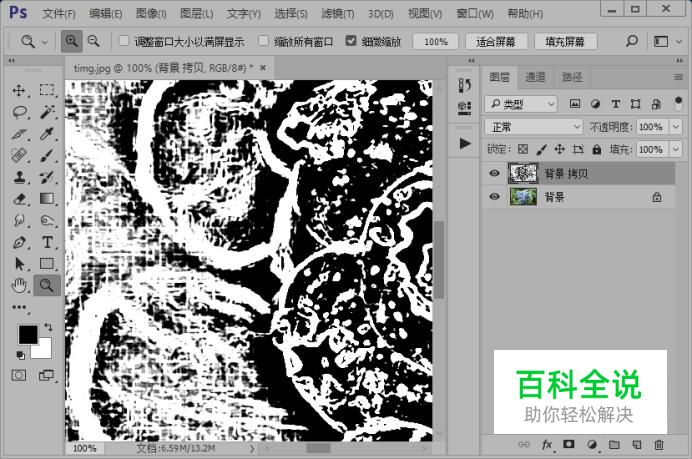Switch to the 通道 tab
The height and width of the screenshot is (459, 692).
pos(535,77)
